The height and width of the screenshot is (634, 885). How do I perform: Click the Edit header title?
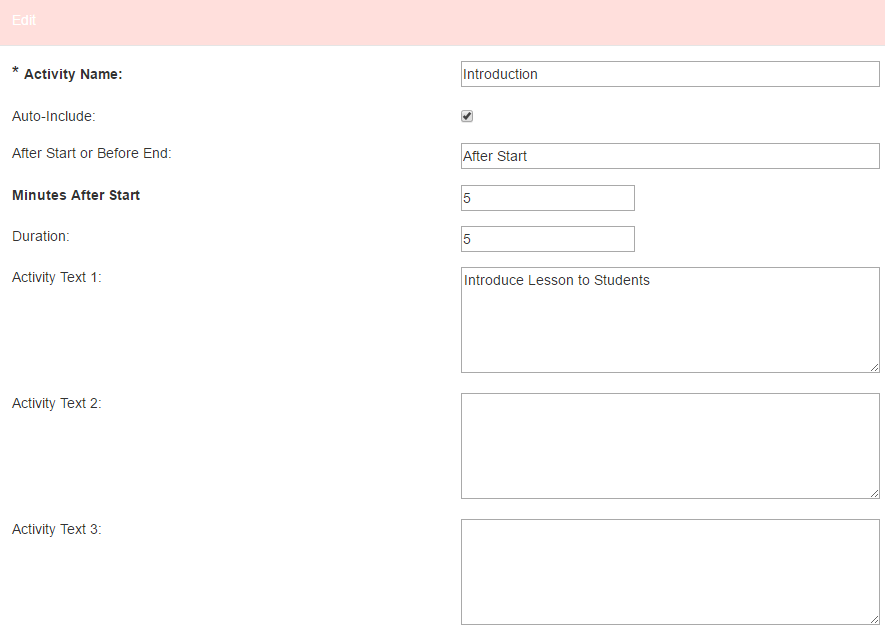point(24,20)
